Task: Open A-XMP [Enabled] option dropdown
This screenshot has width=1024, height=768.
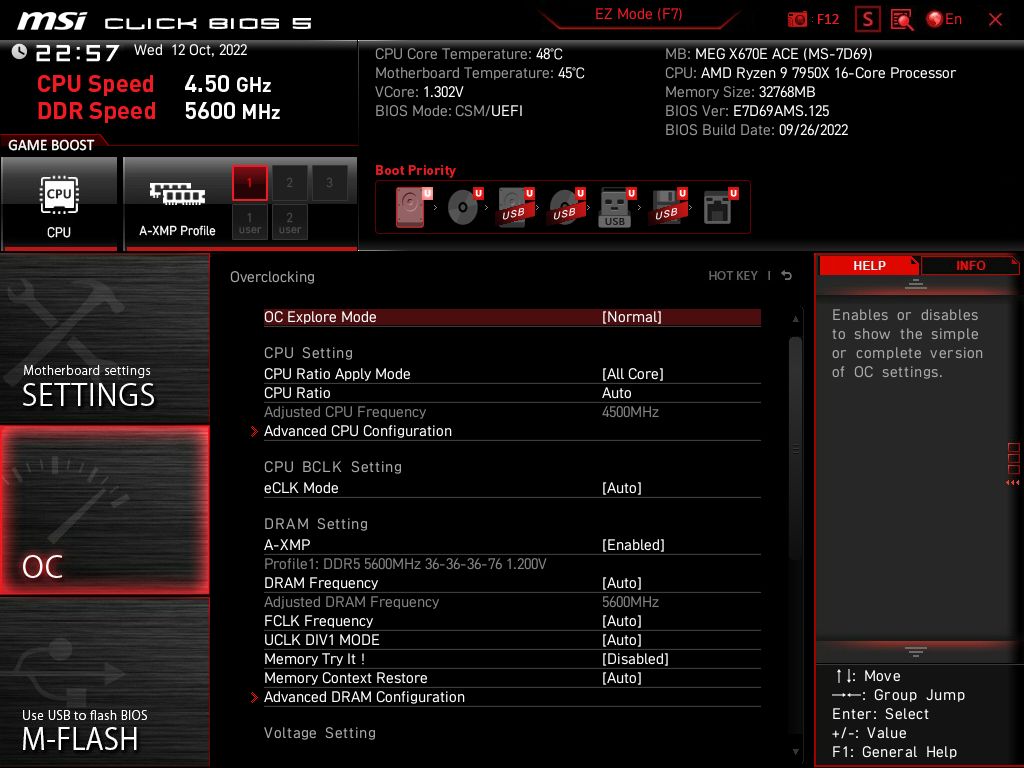Action: [x=512, y=545]
